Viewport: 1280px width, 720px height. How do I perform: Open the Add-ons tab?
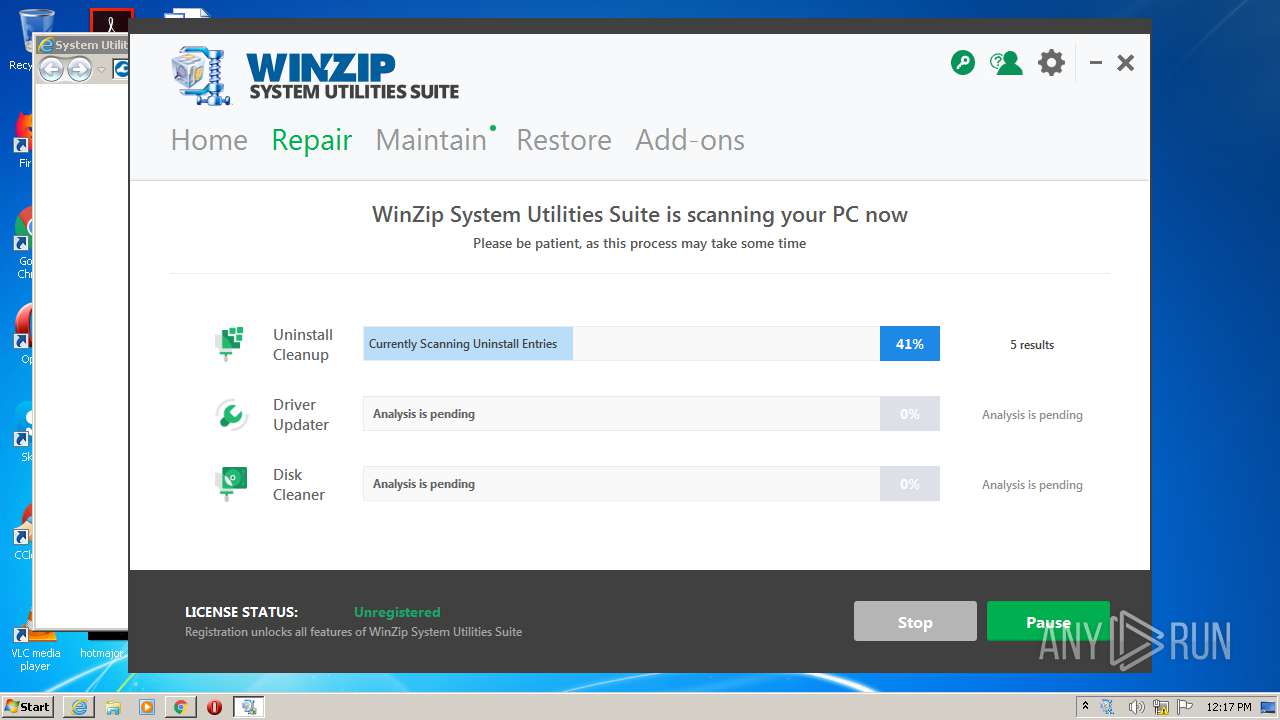[x=690, y=140]
